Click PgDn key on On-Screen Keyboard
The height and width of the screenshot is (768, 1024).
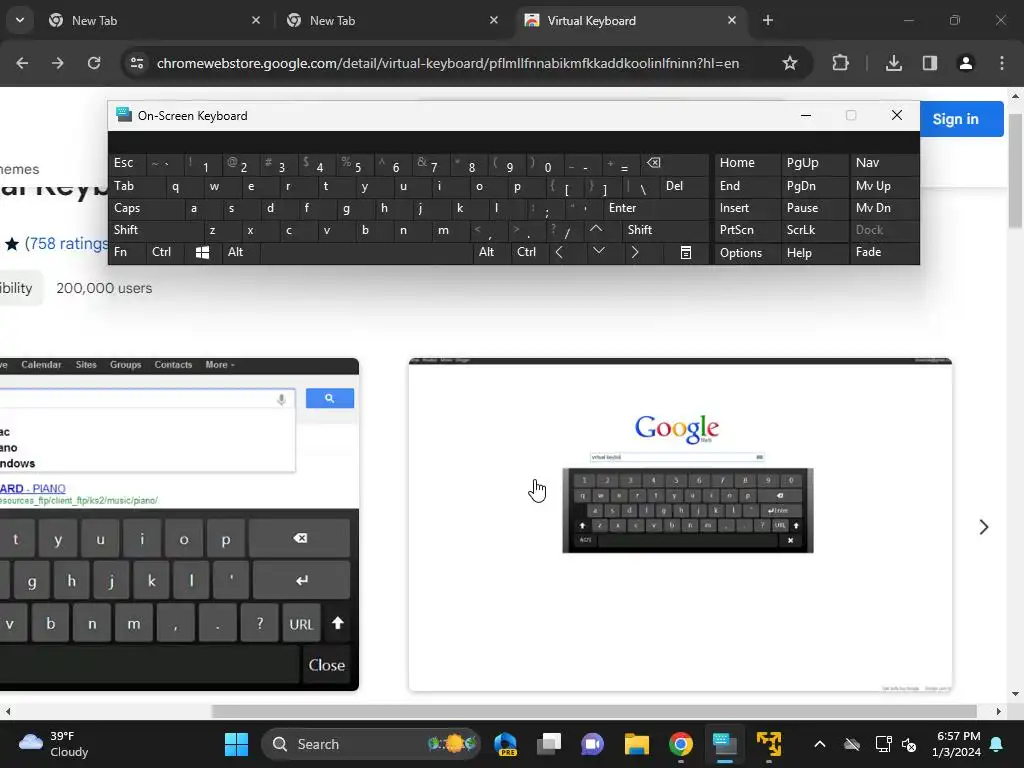click(x=814, y=186)
